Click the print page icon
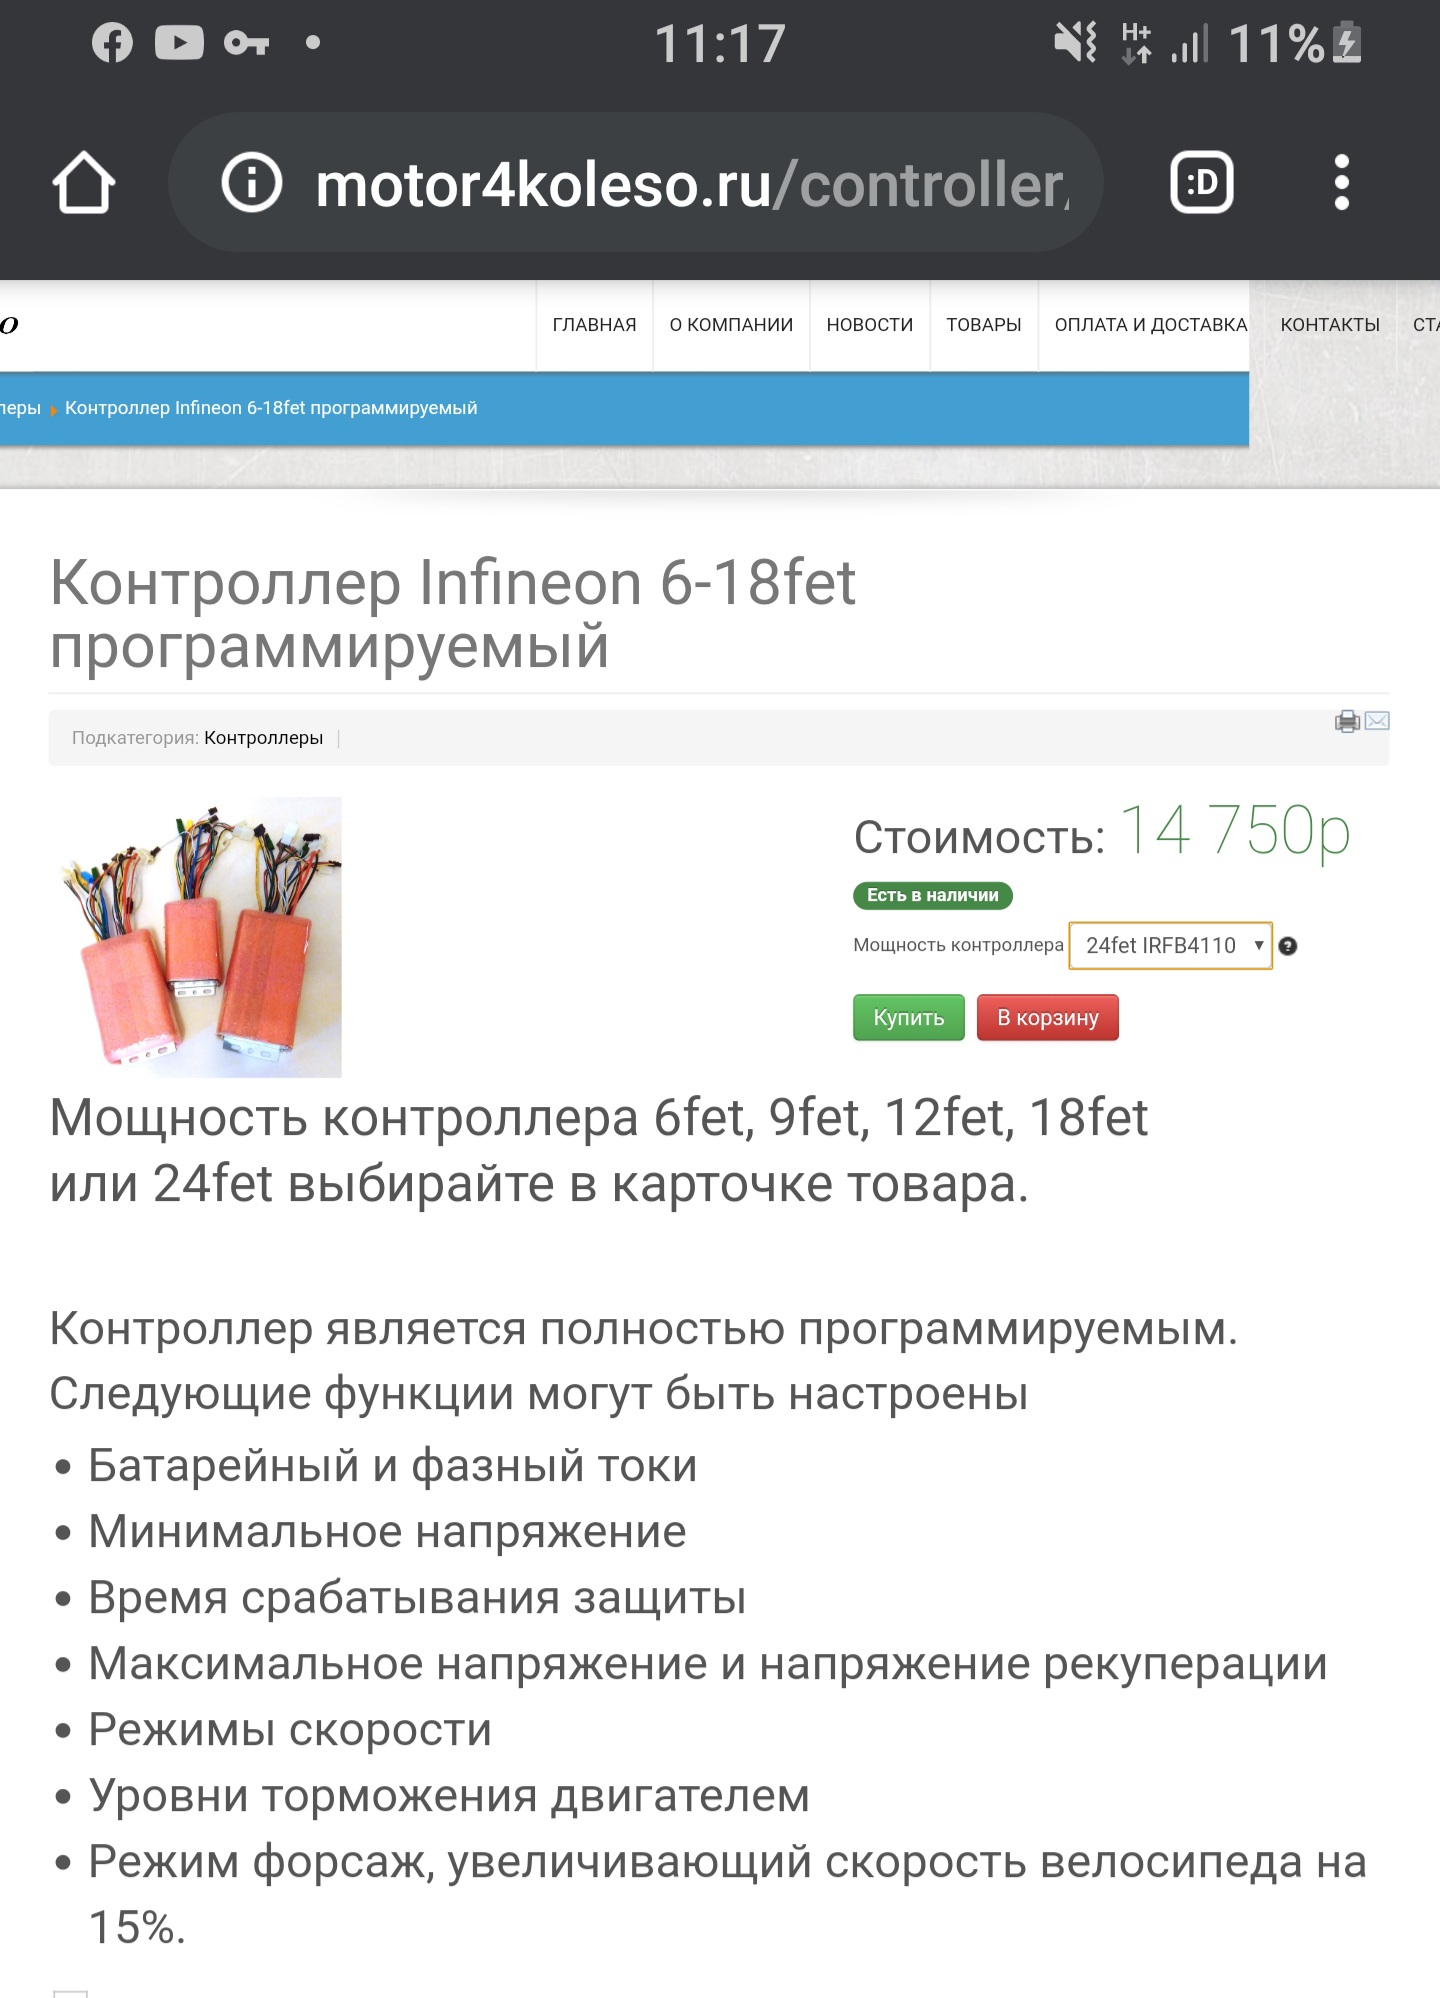The width and height of the screenshot is (1440, 1998). coord(1347,721)
